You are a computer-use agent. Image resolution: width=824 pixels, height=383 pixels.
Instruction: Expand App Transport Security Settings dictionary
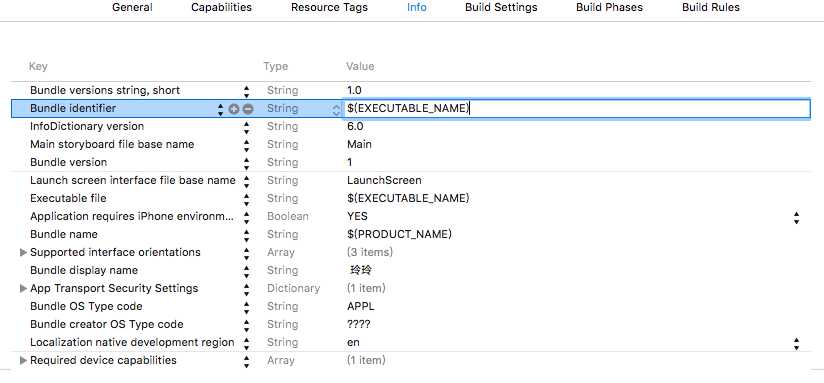23,288
